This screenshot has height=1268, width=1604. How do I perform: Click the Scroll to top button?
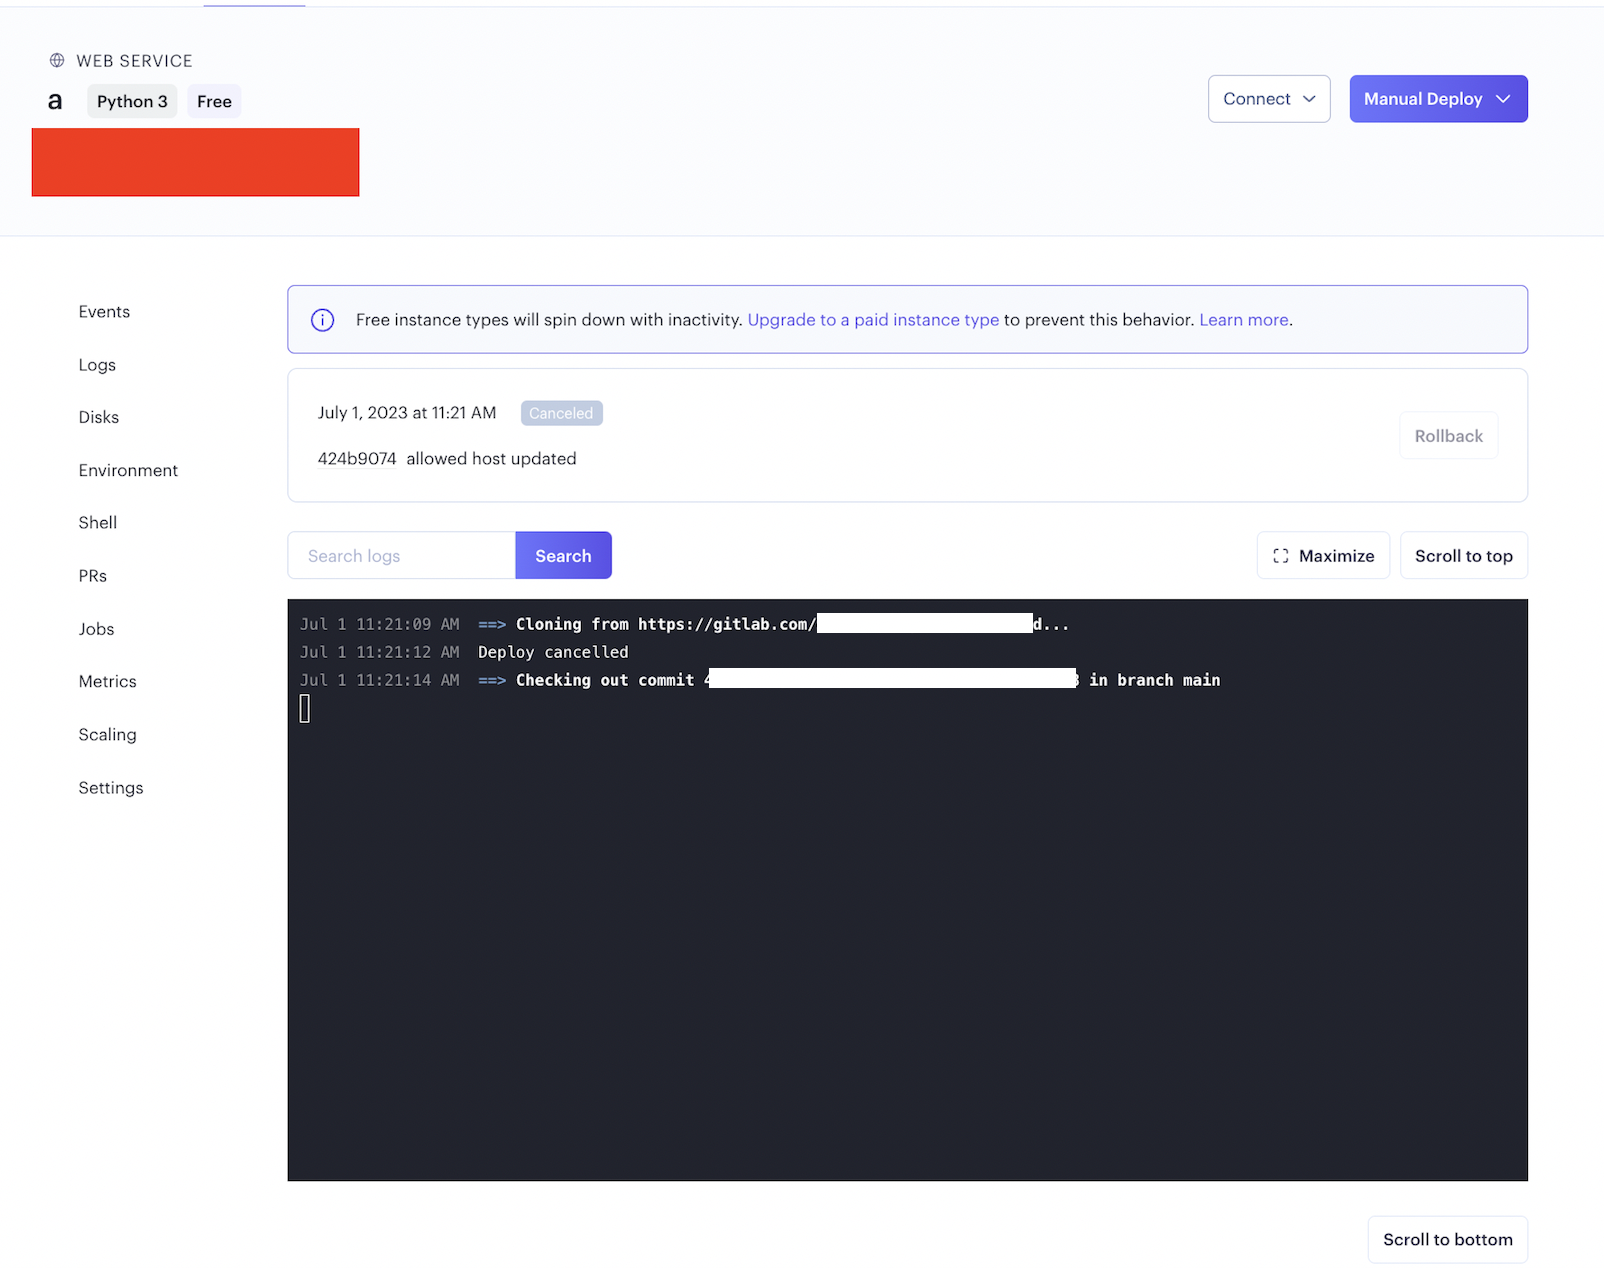pyautogui.click(x=1464, y=556)
